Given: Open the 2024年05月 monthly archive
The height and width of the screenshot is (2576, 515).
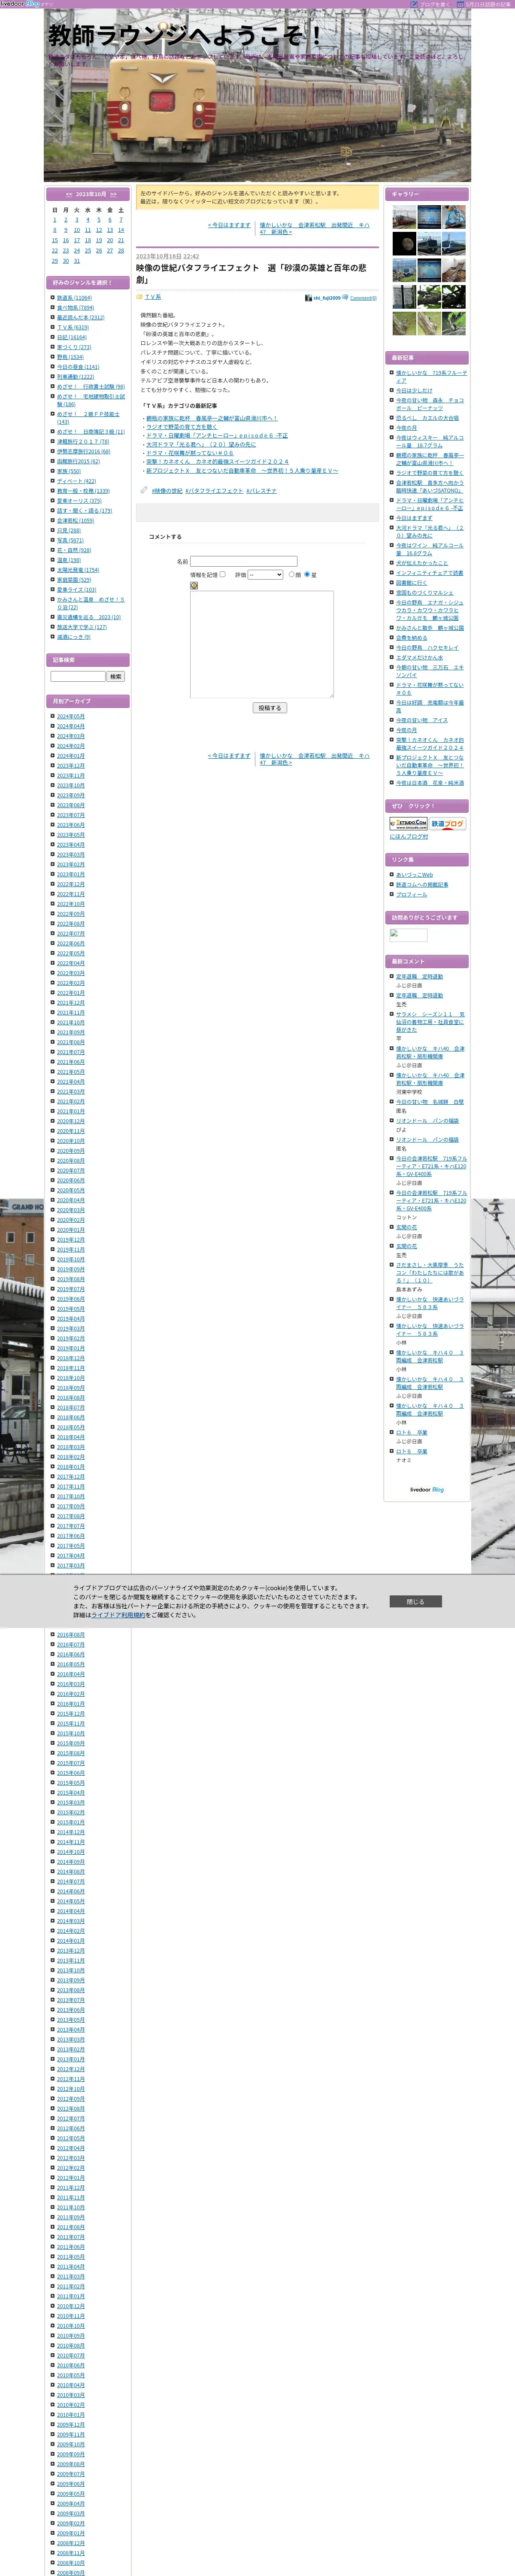Looking at the screenshot, I should [x=71, y=716].
